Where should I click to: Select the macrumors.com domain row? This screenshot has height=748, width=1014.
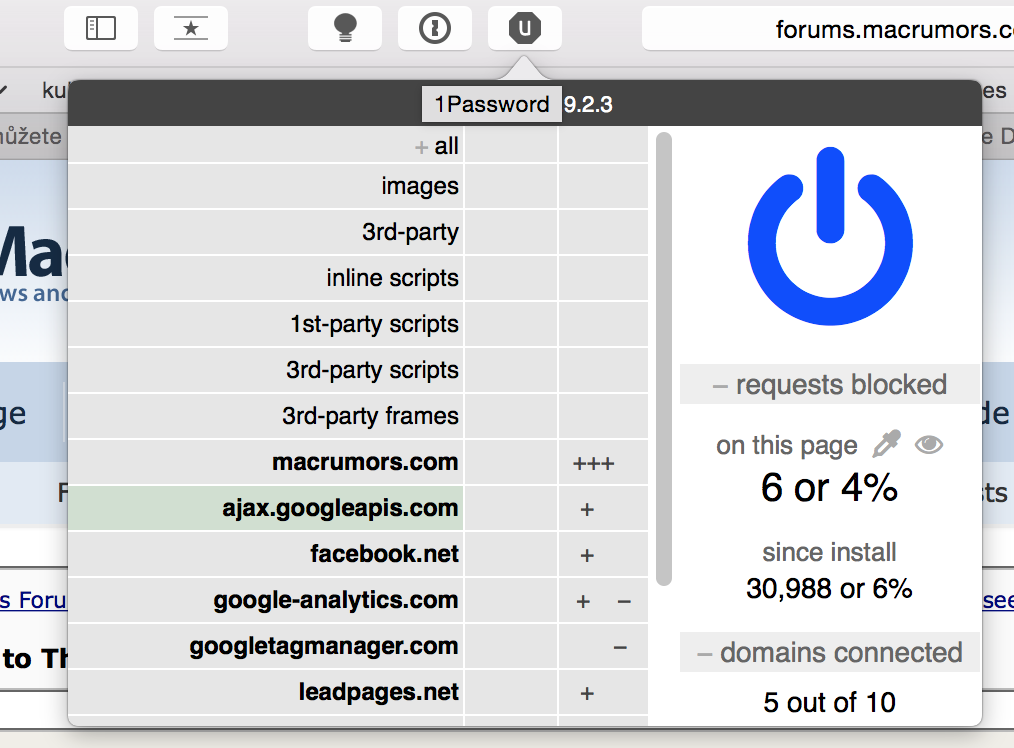266,462
